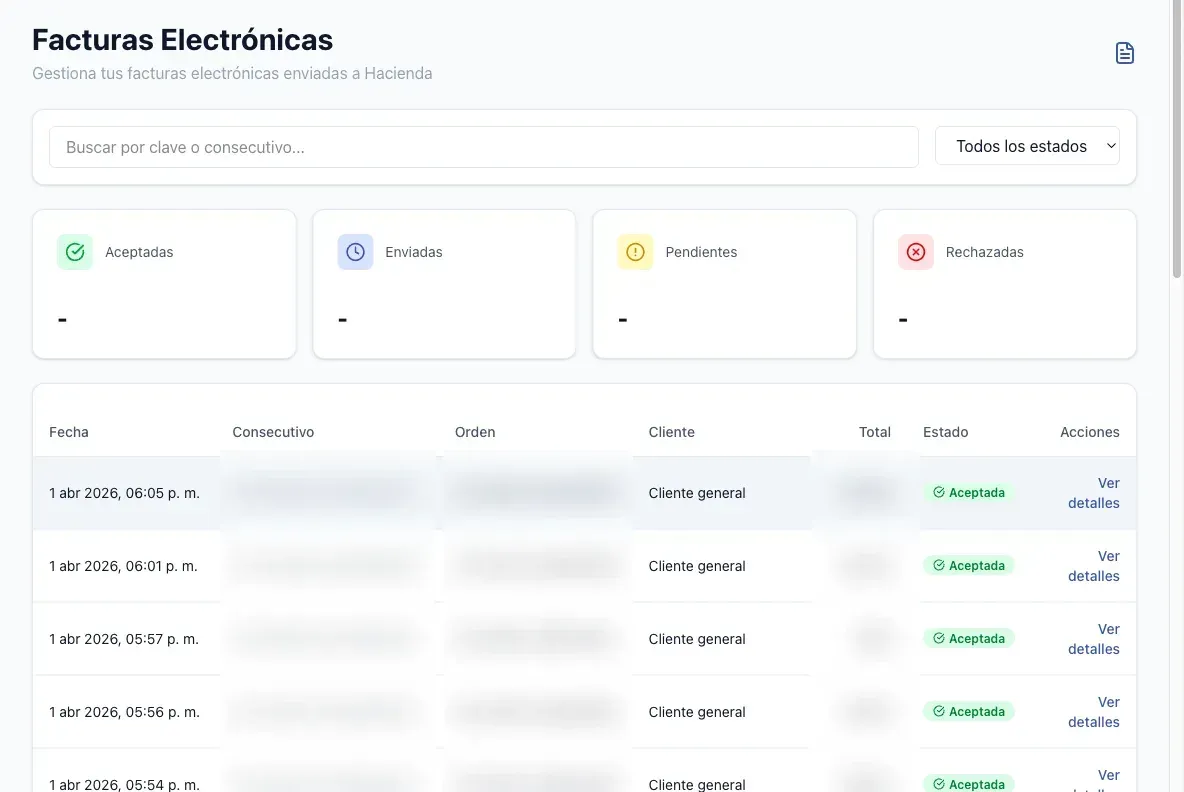
Task: Click Aceptada badge in 05:56 p. m. row
Action: [x=969, y=711]
